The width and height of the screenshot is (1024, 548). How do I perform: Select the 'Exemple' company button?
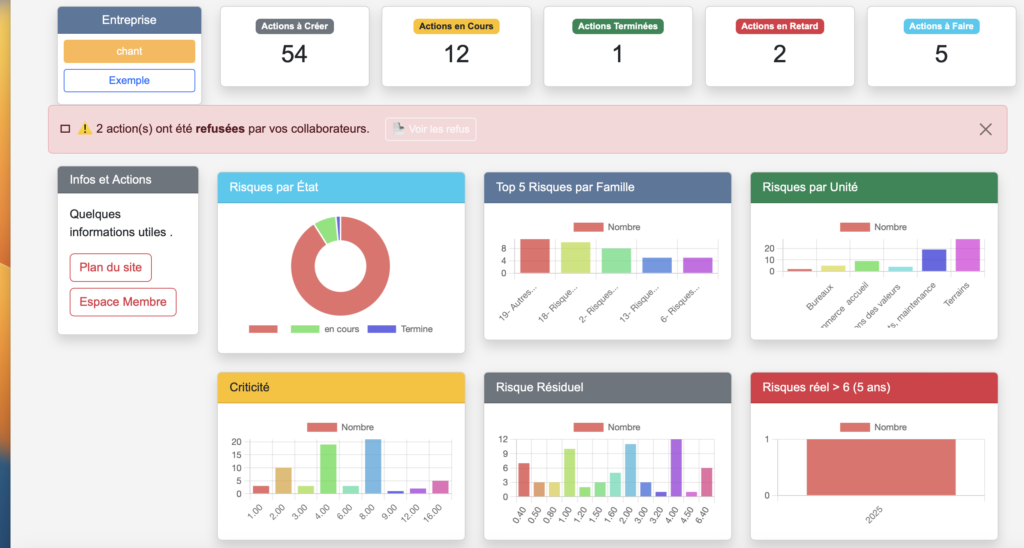pos(129,80)
